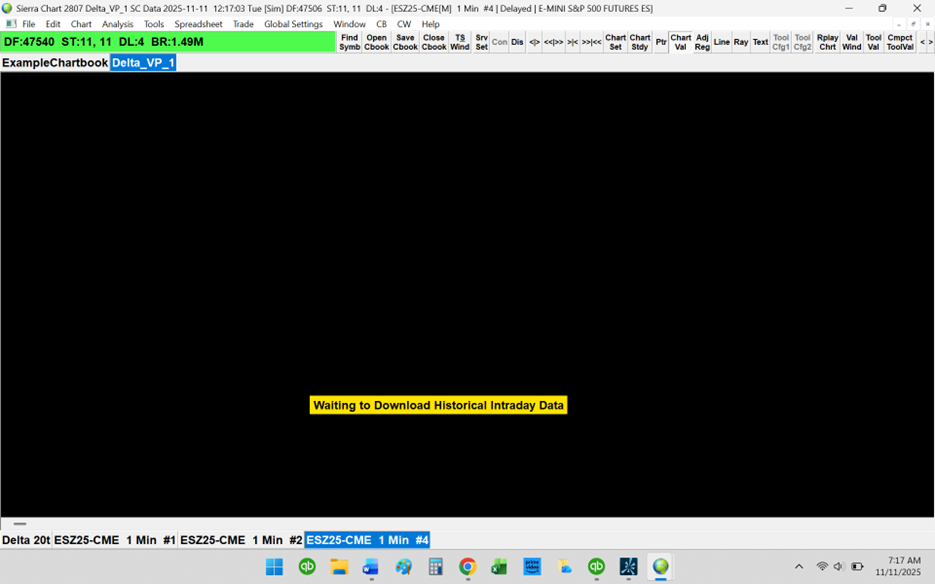935x584 pixels.
Task: Select the Ptr pointer tool
Action: (661, 42)
